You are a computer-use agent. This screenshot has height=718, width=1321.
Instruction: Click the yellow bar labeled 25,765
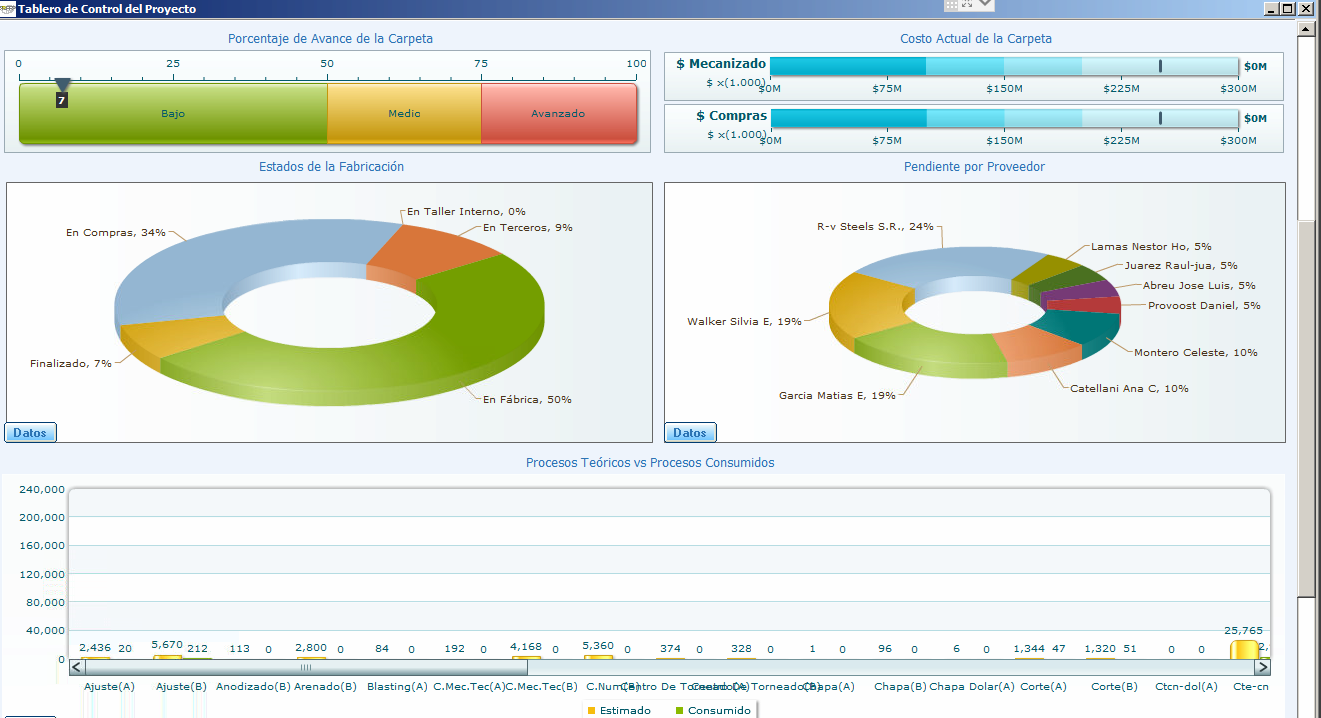click(1243, 650)
